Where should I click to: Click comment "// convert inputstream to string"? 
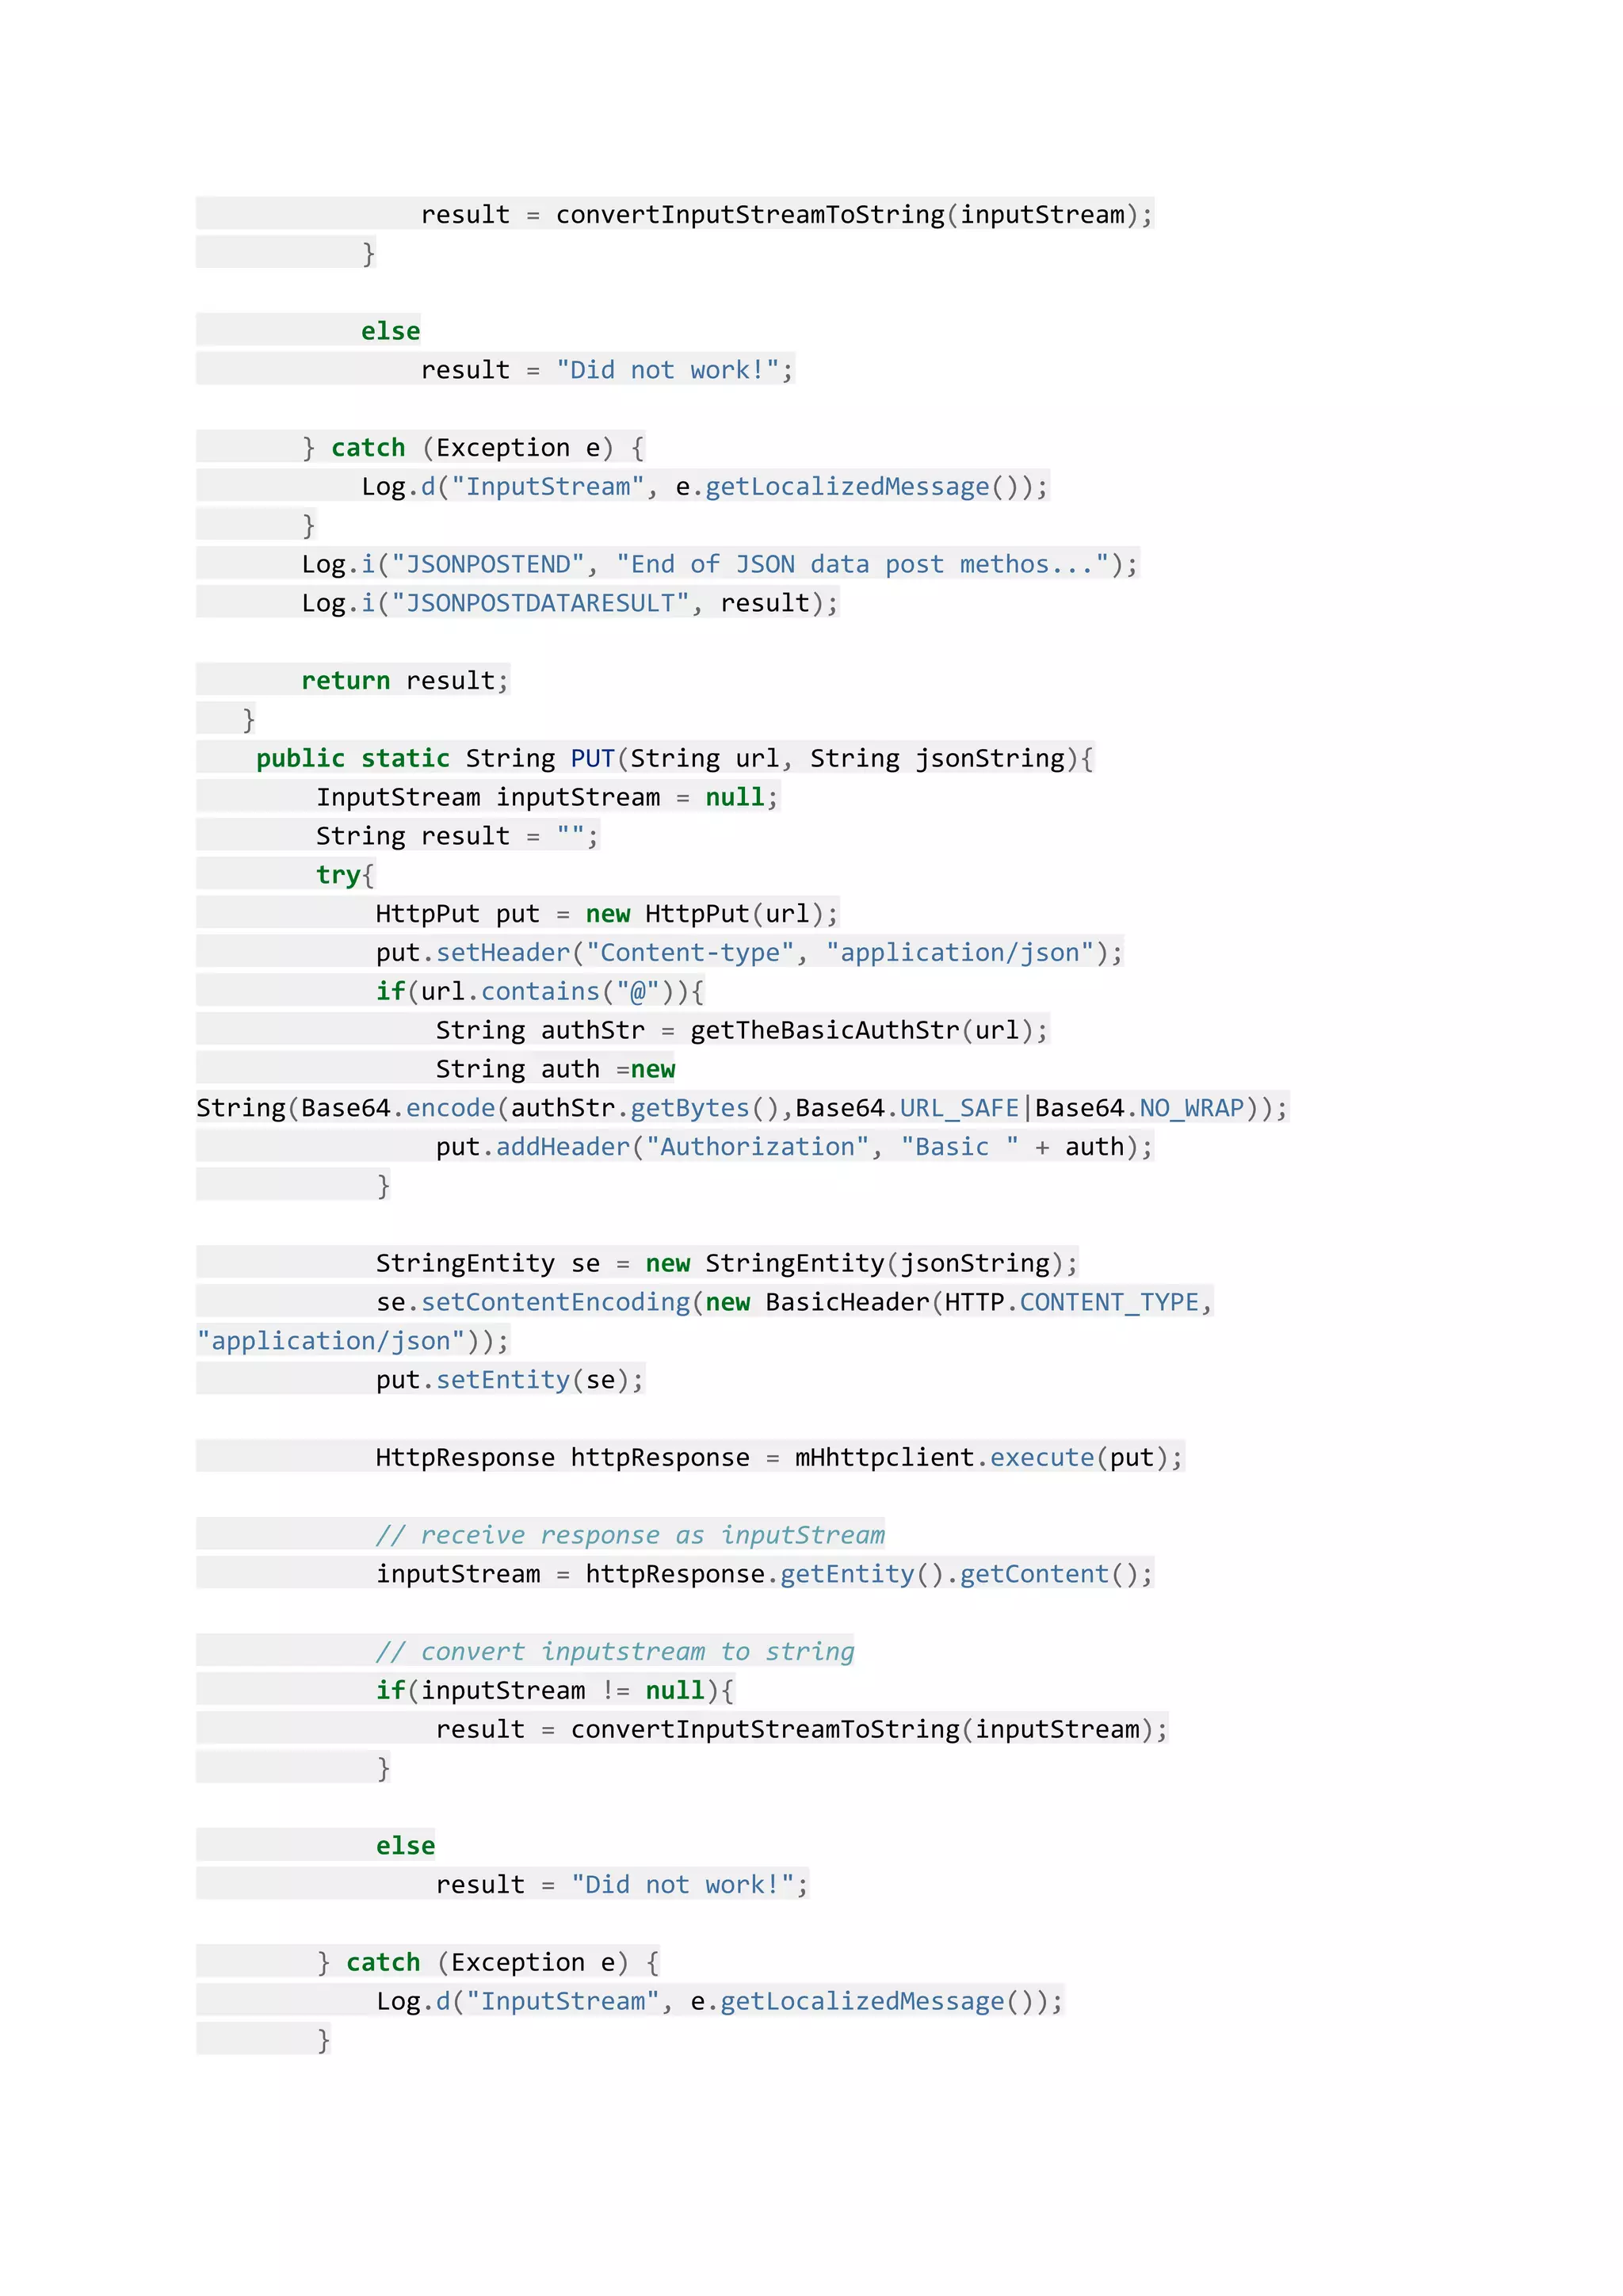click(615, 1652)
